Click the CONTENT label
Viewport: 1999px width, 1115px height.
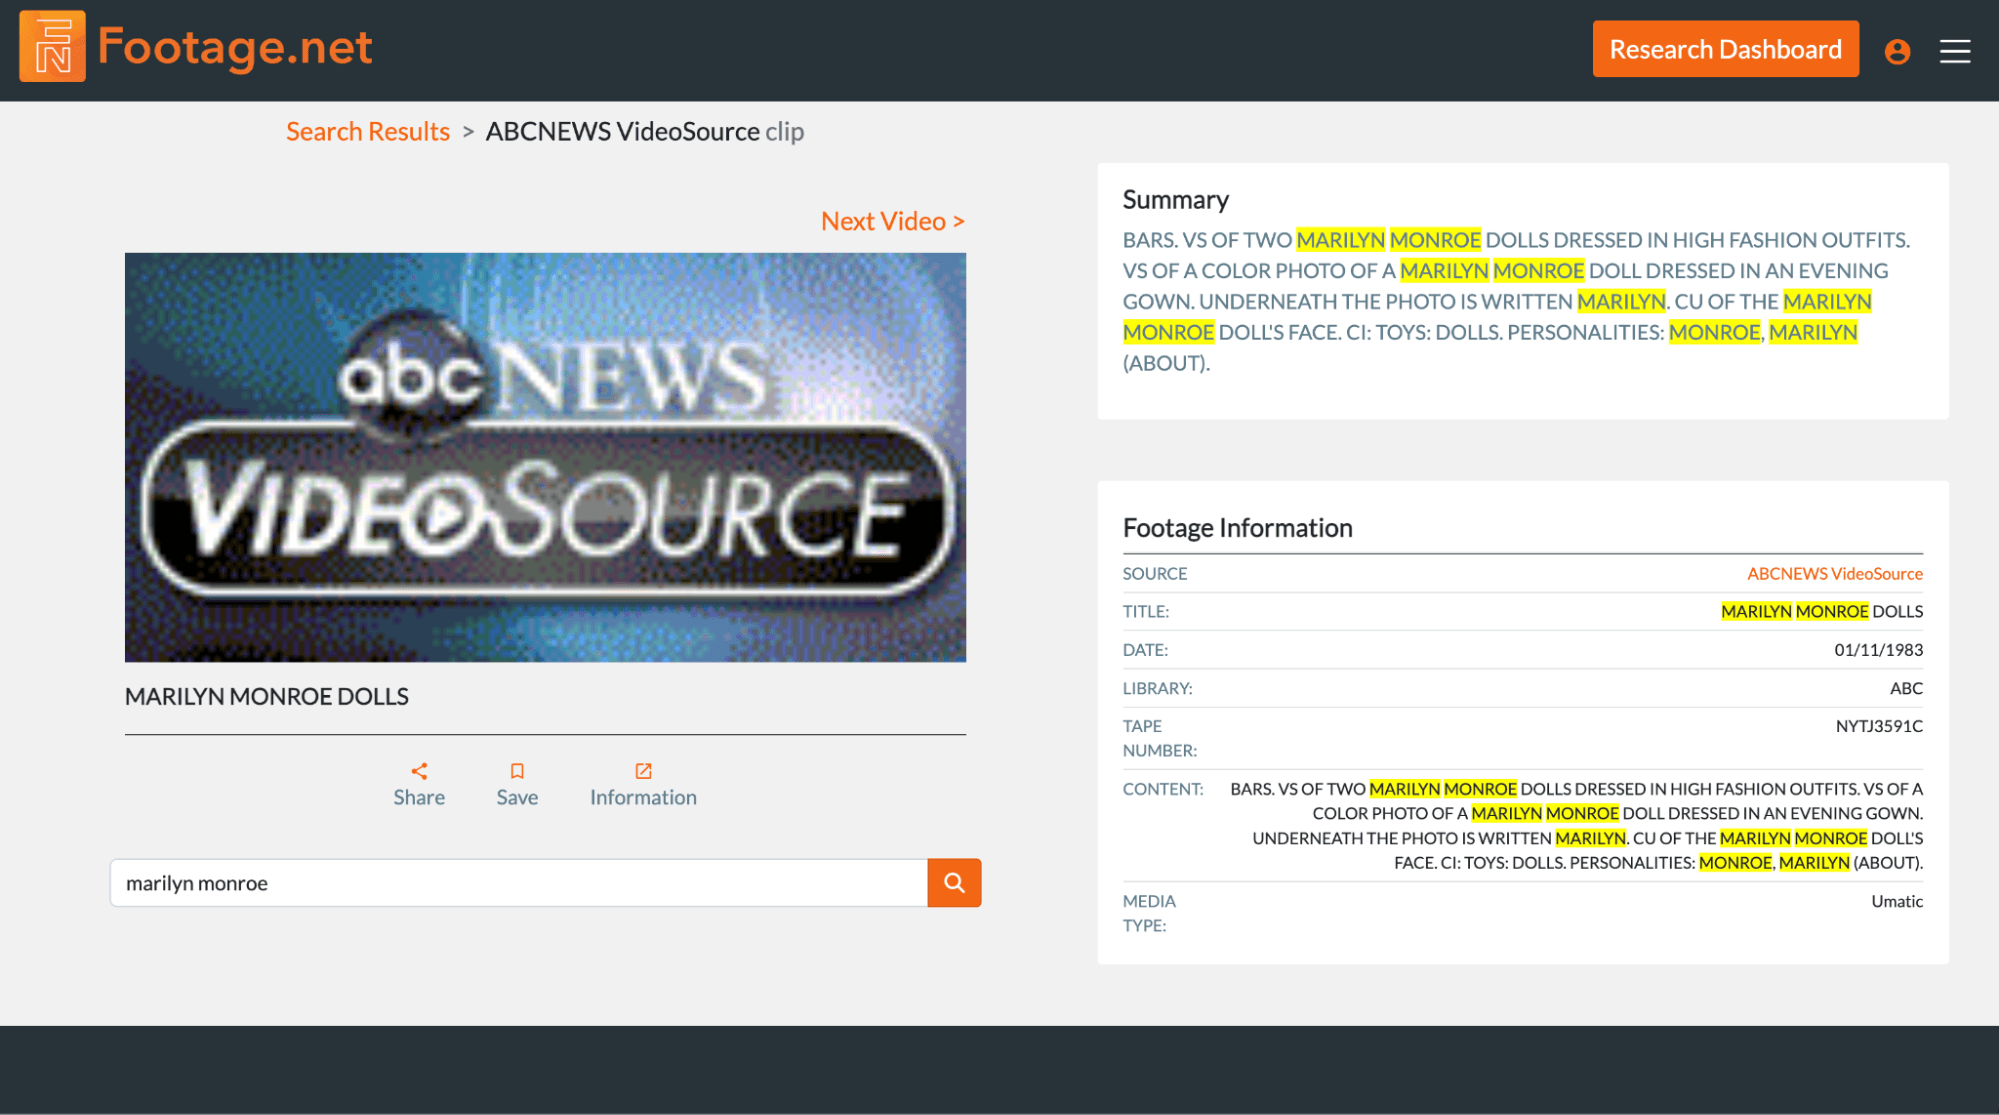point(1162,789)
